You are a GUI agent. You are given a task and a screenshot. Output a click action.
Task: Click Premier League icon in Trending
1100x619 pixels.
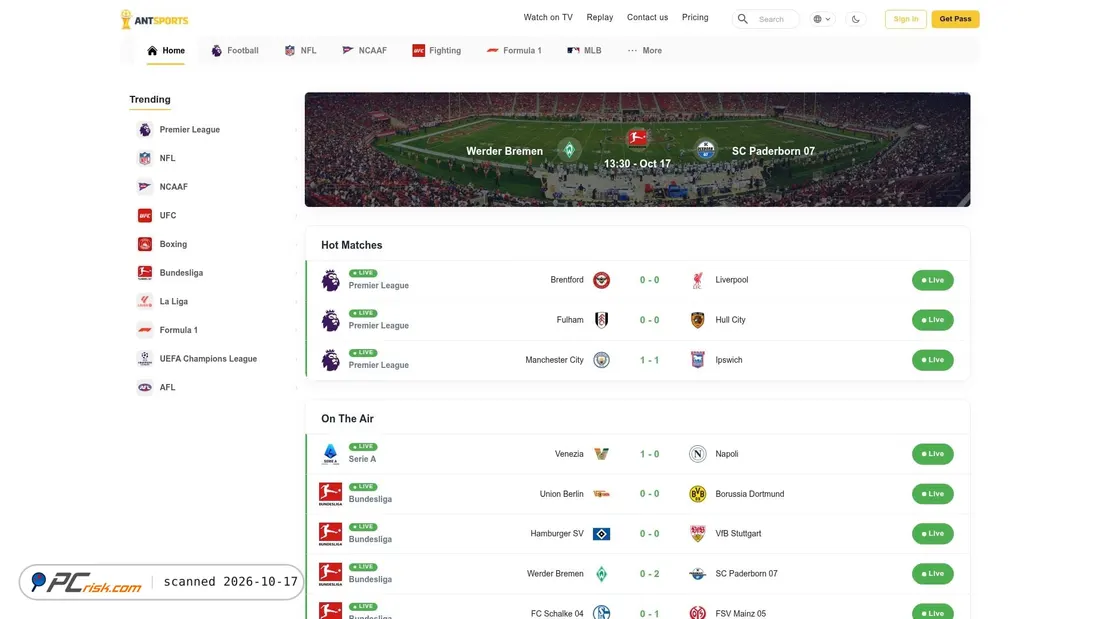pos(145,130)
